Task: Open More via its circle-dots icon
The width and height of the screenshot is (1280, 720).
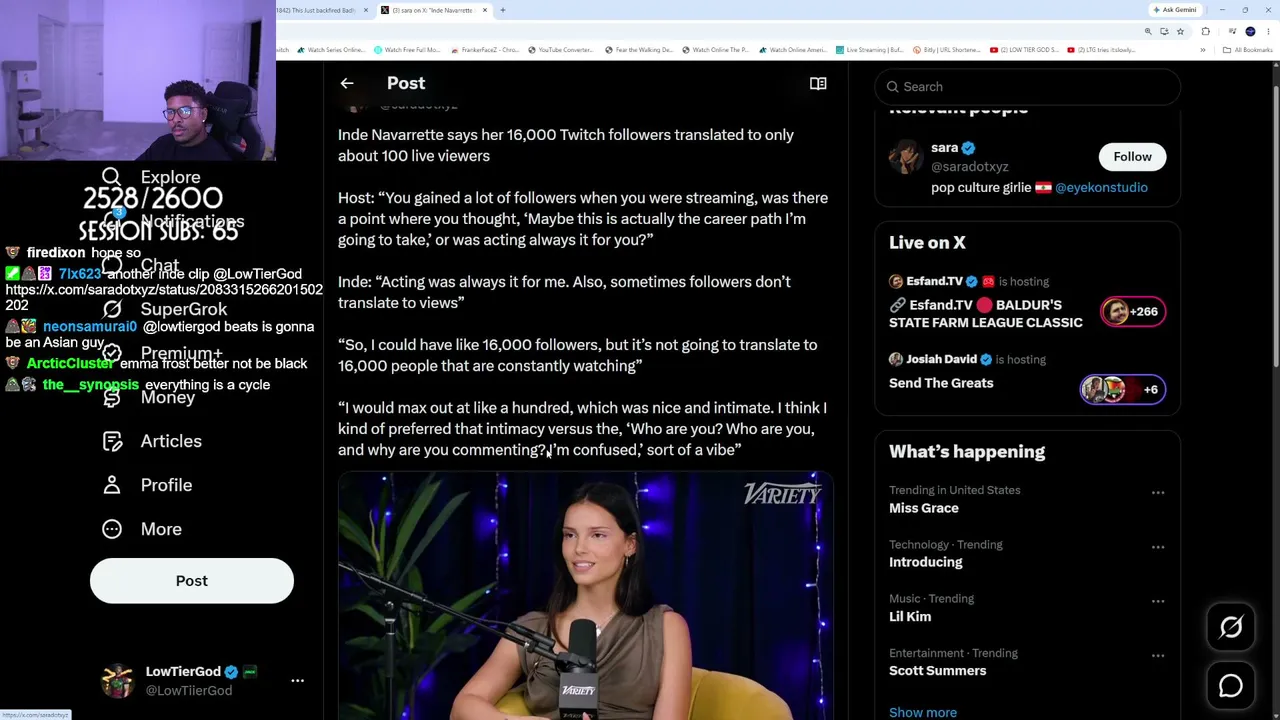Action: point(112,529)
